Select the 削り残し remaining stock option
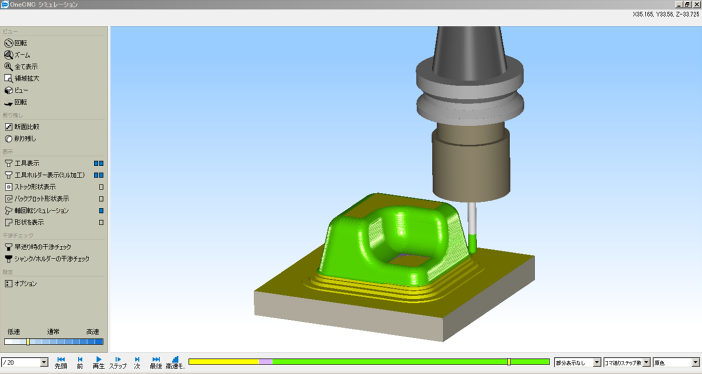The image size is (702, 374). coord(20,139)
